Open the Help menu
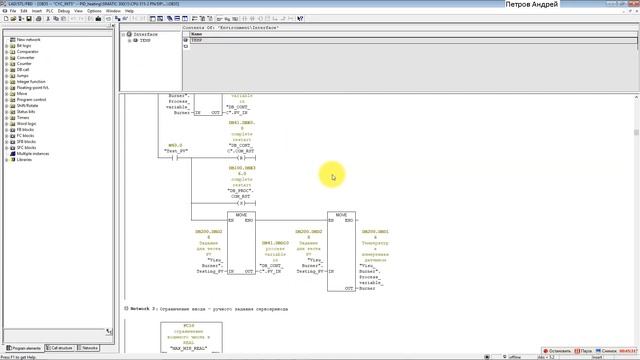 click(129, 11)
